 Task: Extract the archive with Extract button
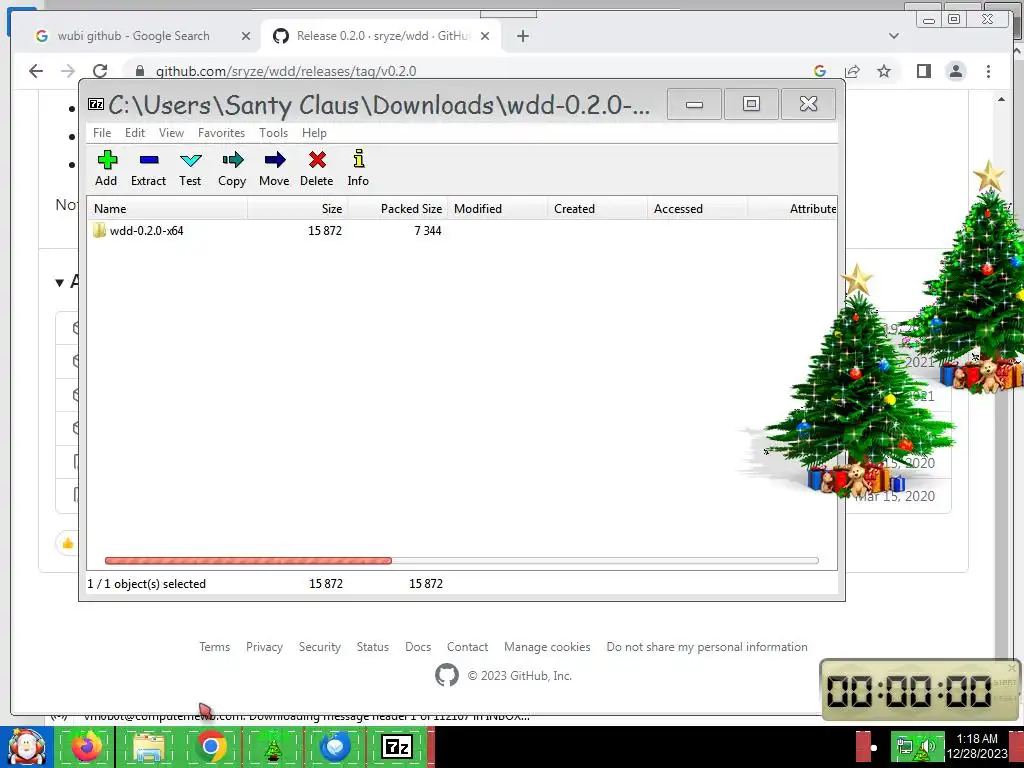tap(148, 168)
